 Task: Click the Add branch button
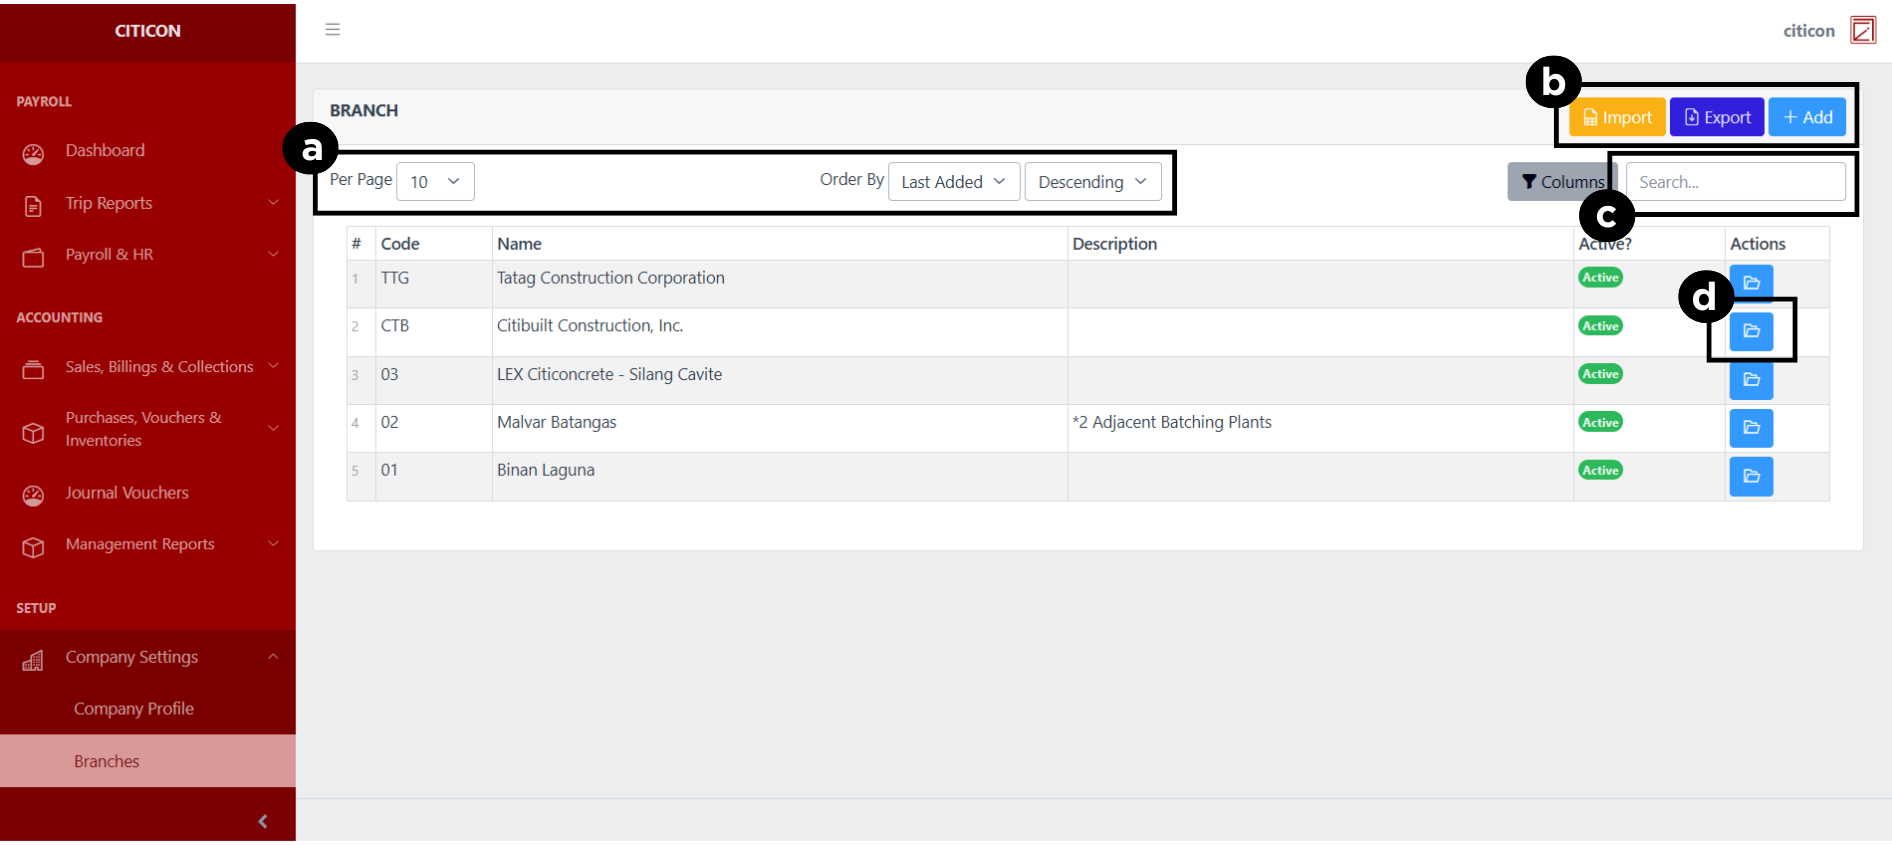[x=1807, y=118]
